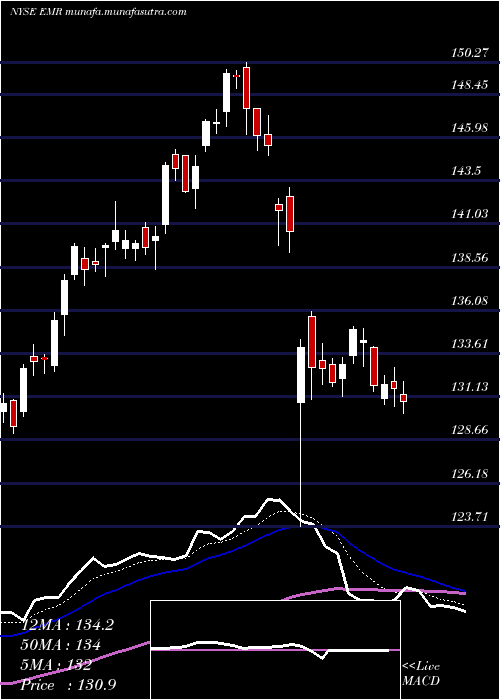The image size is (500, 700).
Task: Open the MACD inset panel
Action: pos(275,650)
